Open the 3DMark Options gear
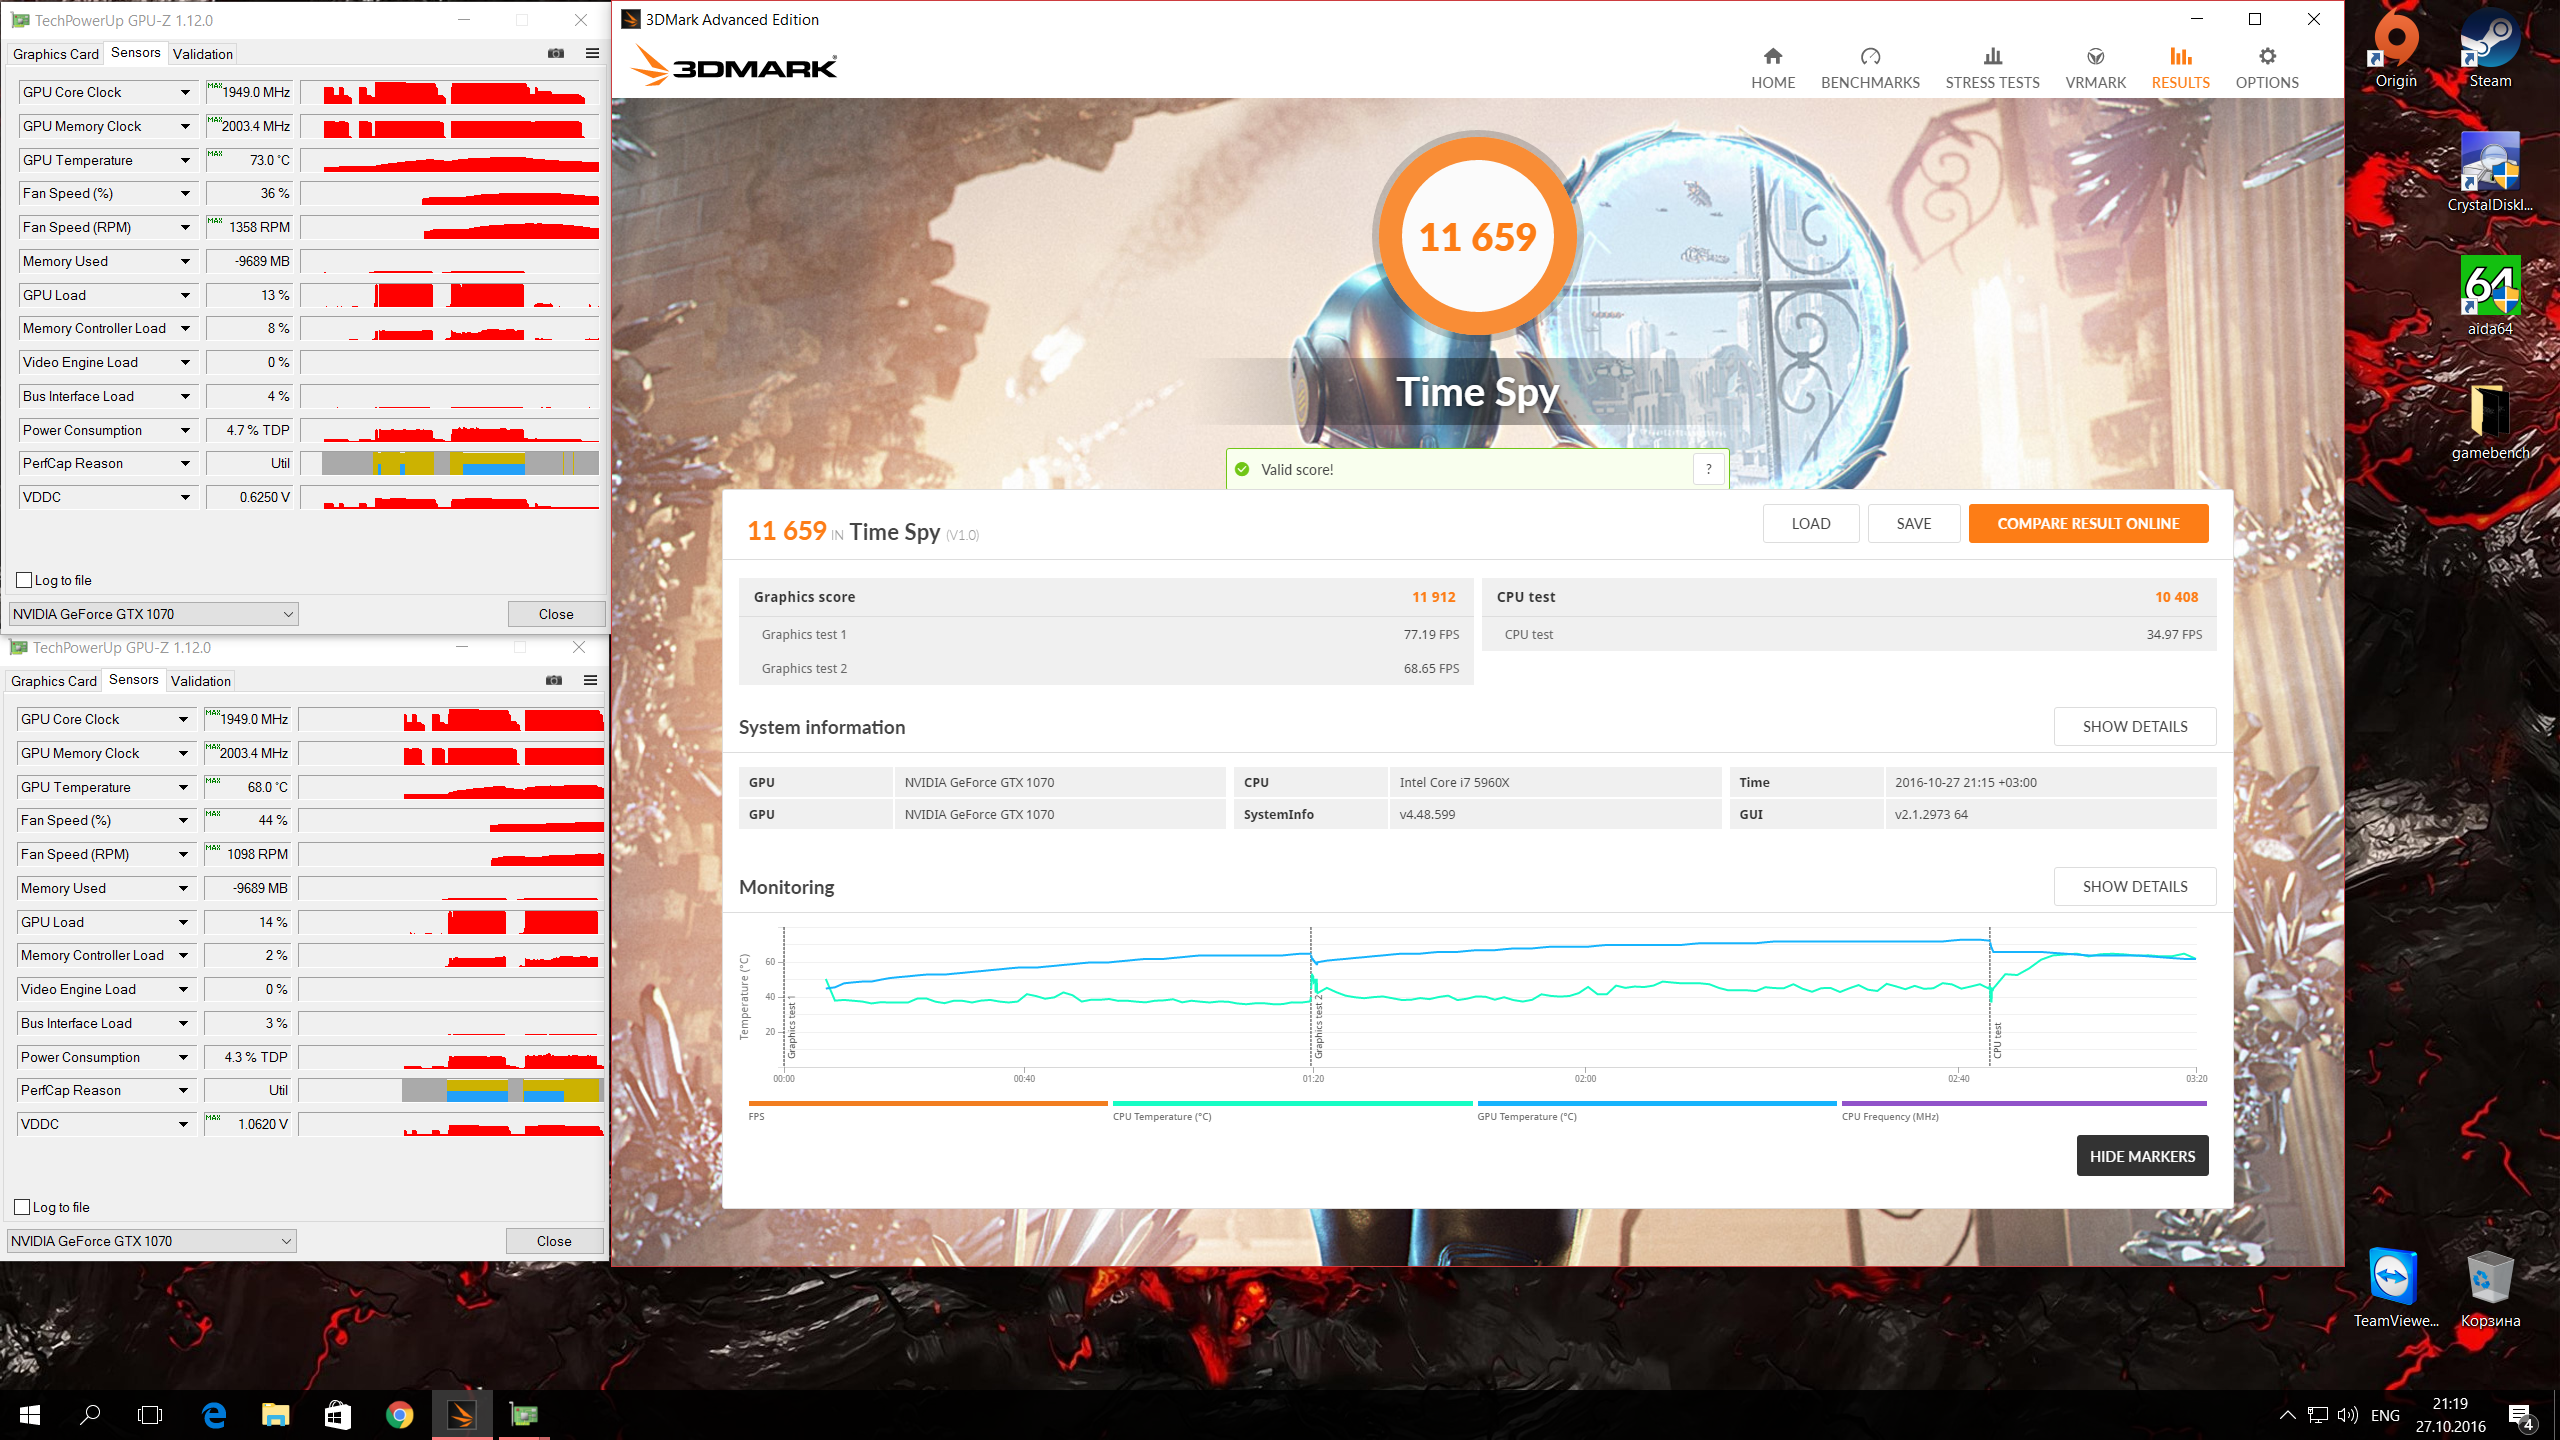Image resolution: width=2560 pixels, height=1440 pixels. point(2267,57)
